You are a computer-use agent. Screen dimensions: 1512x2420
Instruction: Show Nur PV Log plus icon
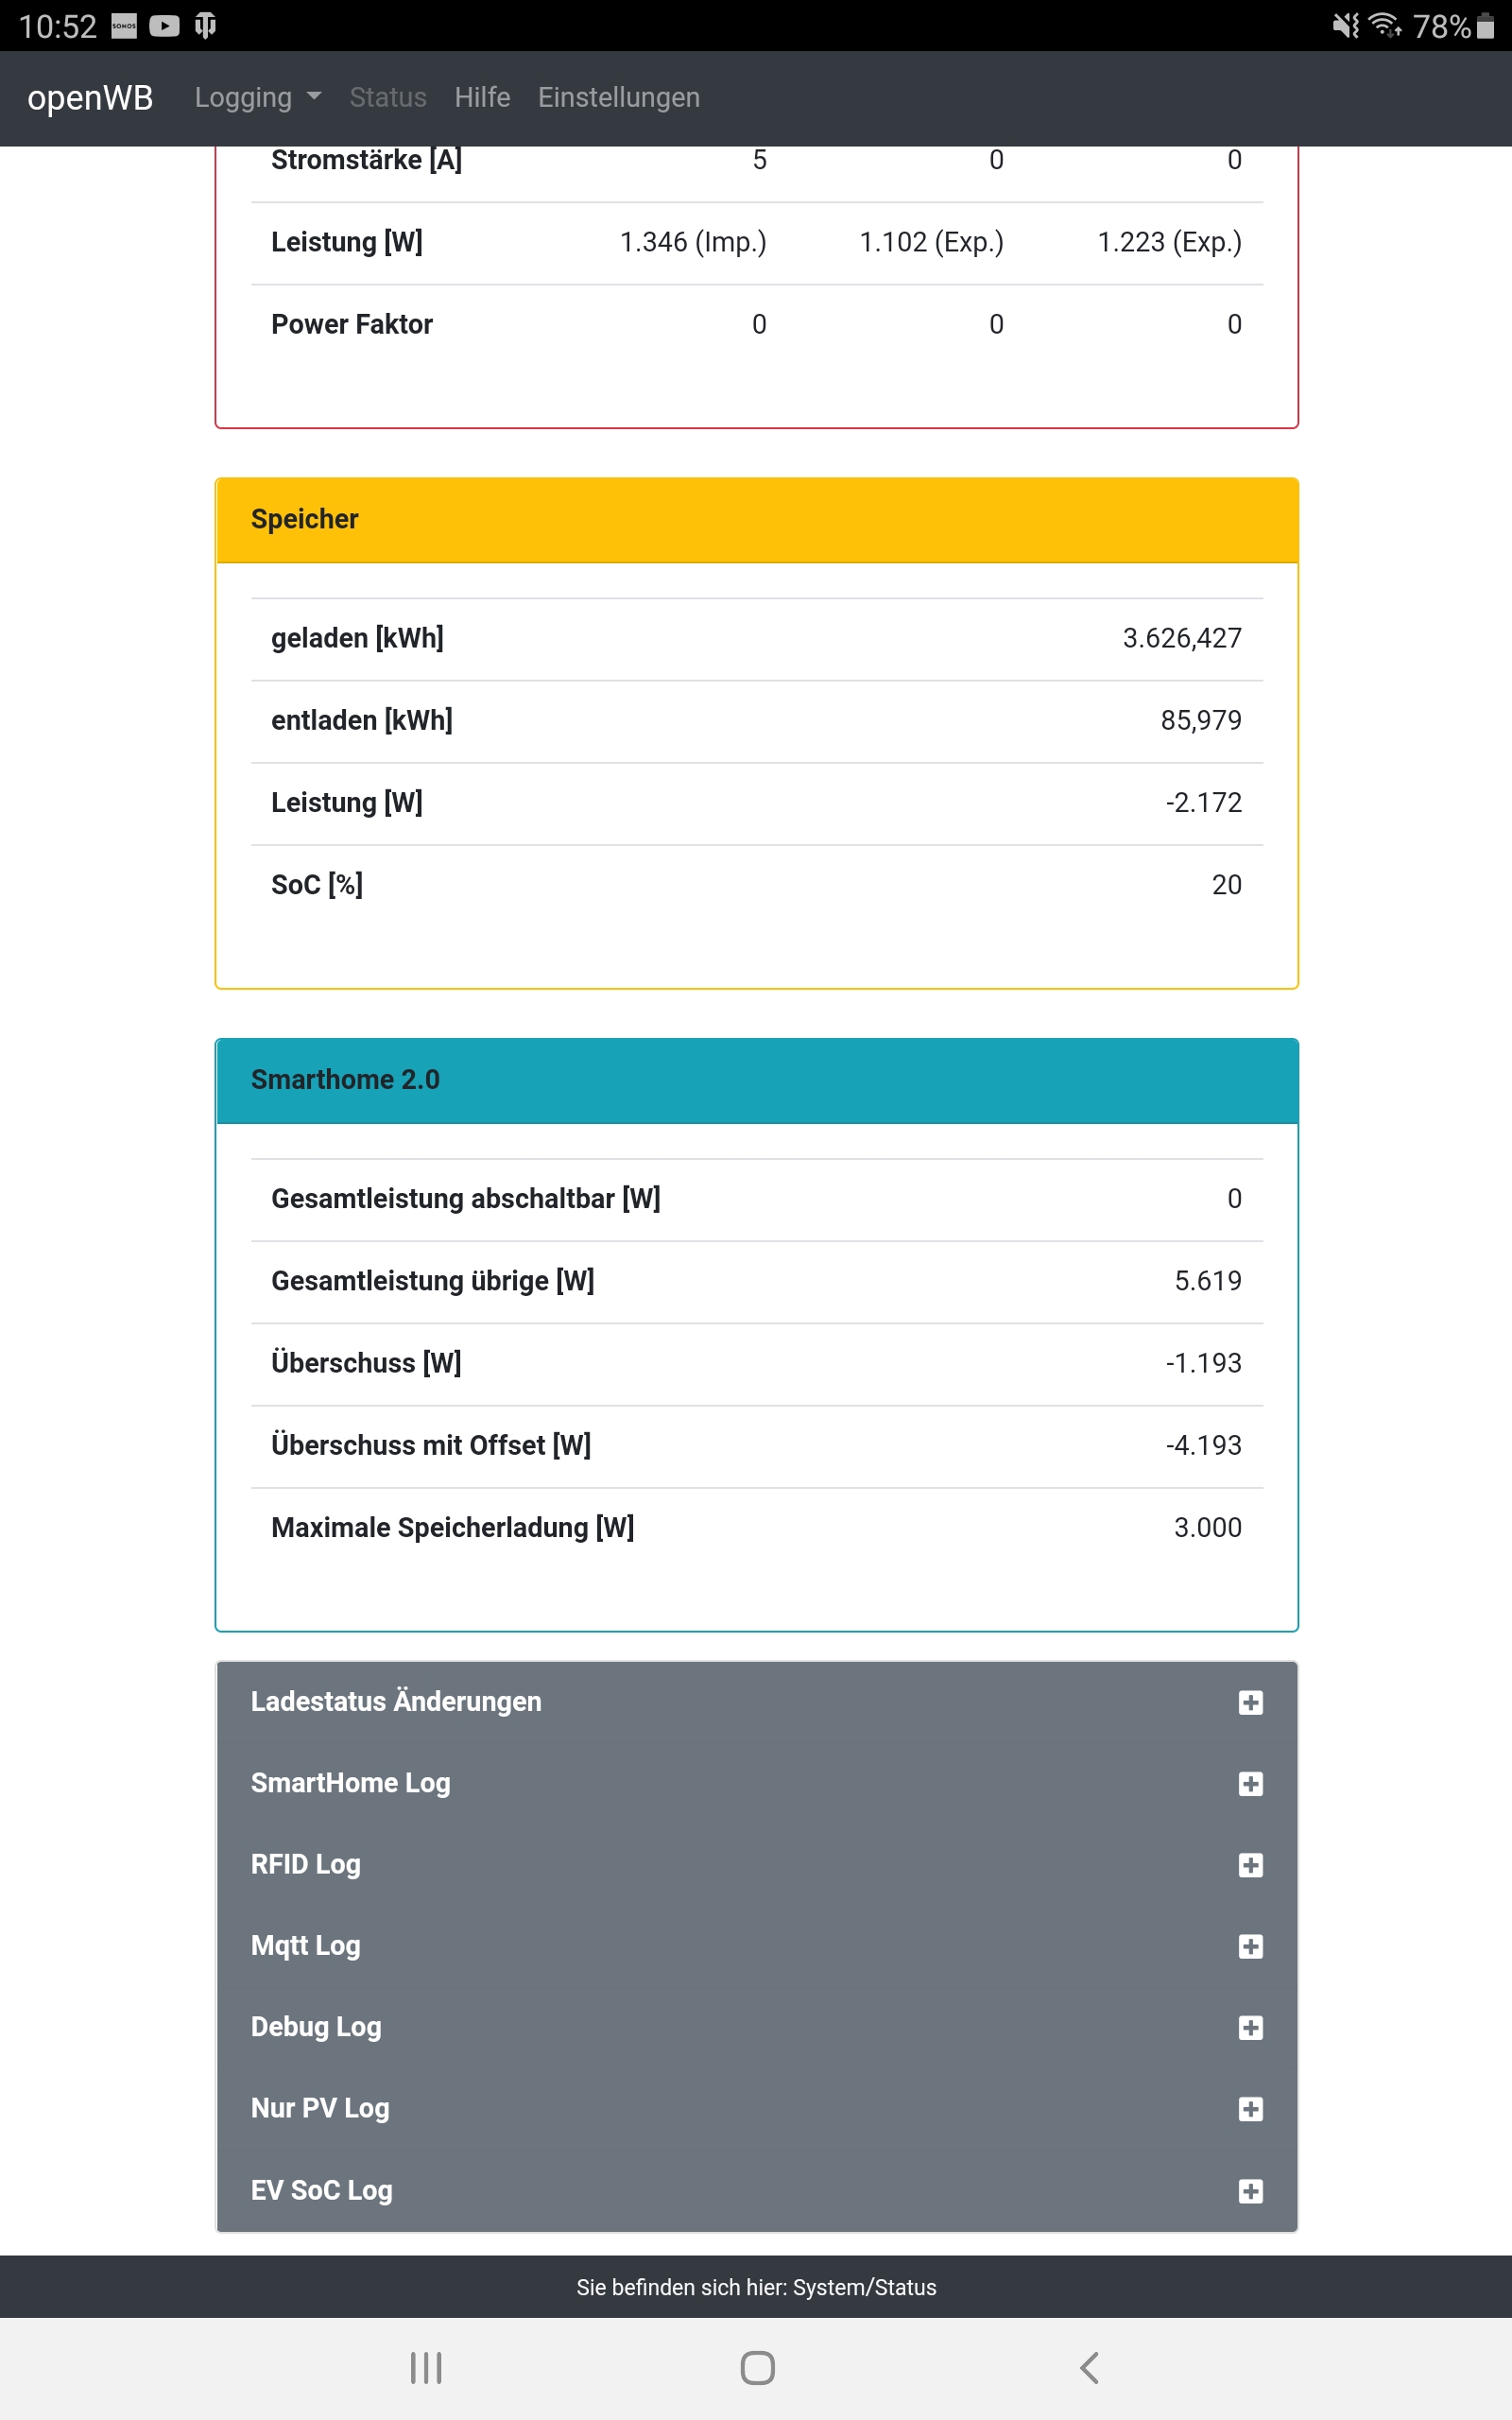[1250, 2109]
